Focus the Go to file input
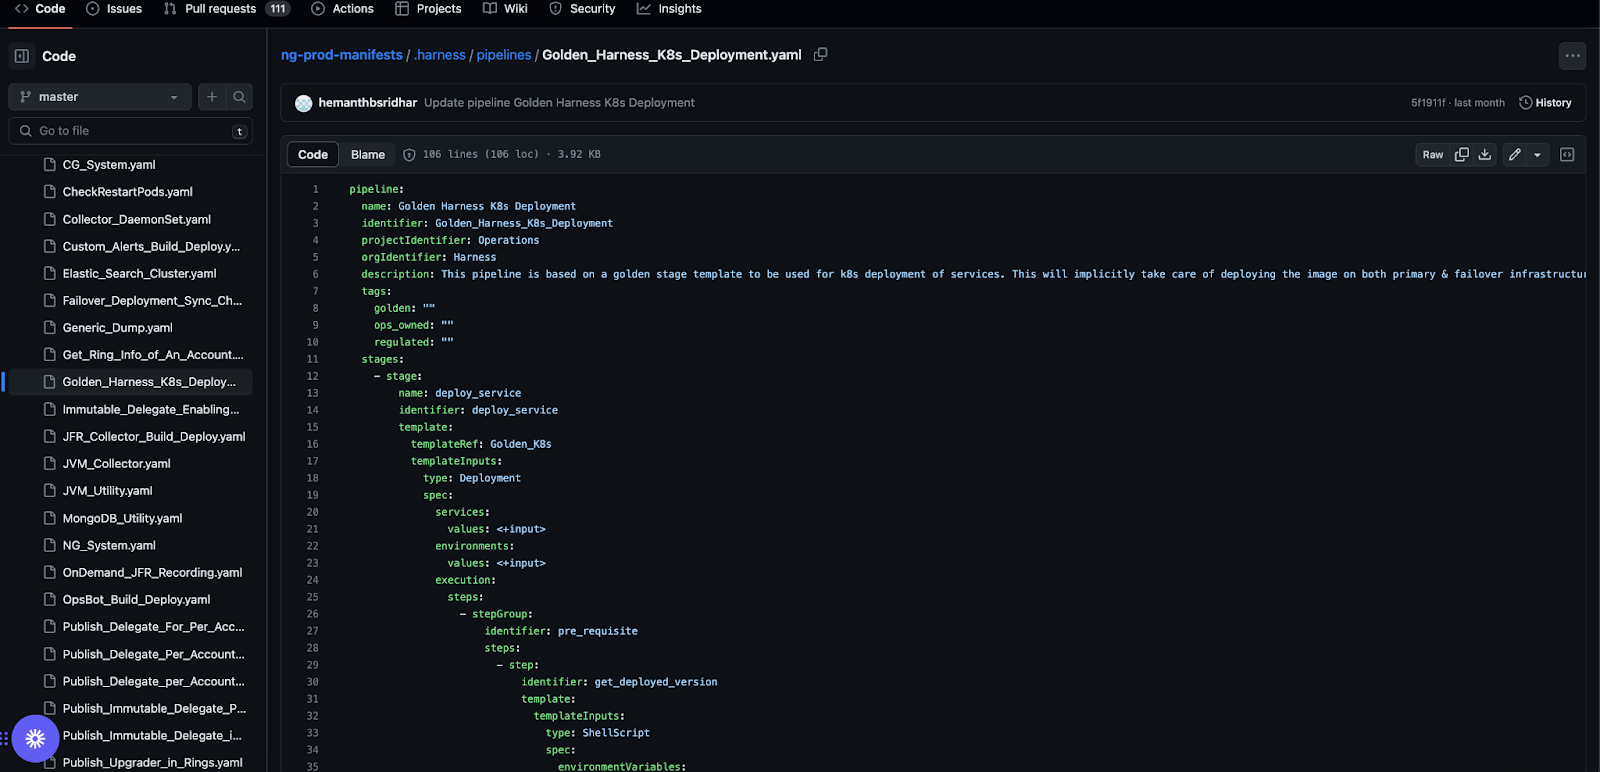This screenshot has height=772, width=1600. 130,131
